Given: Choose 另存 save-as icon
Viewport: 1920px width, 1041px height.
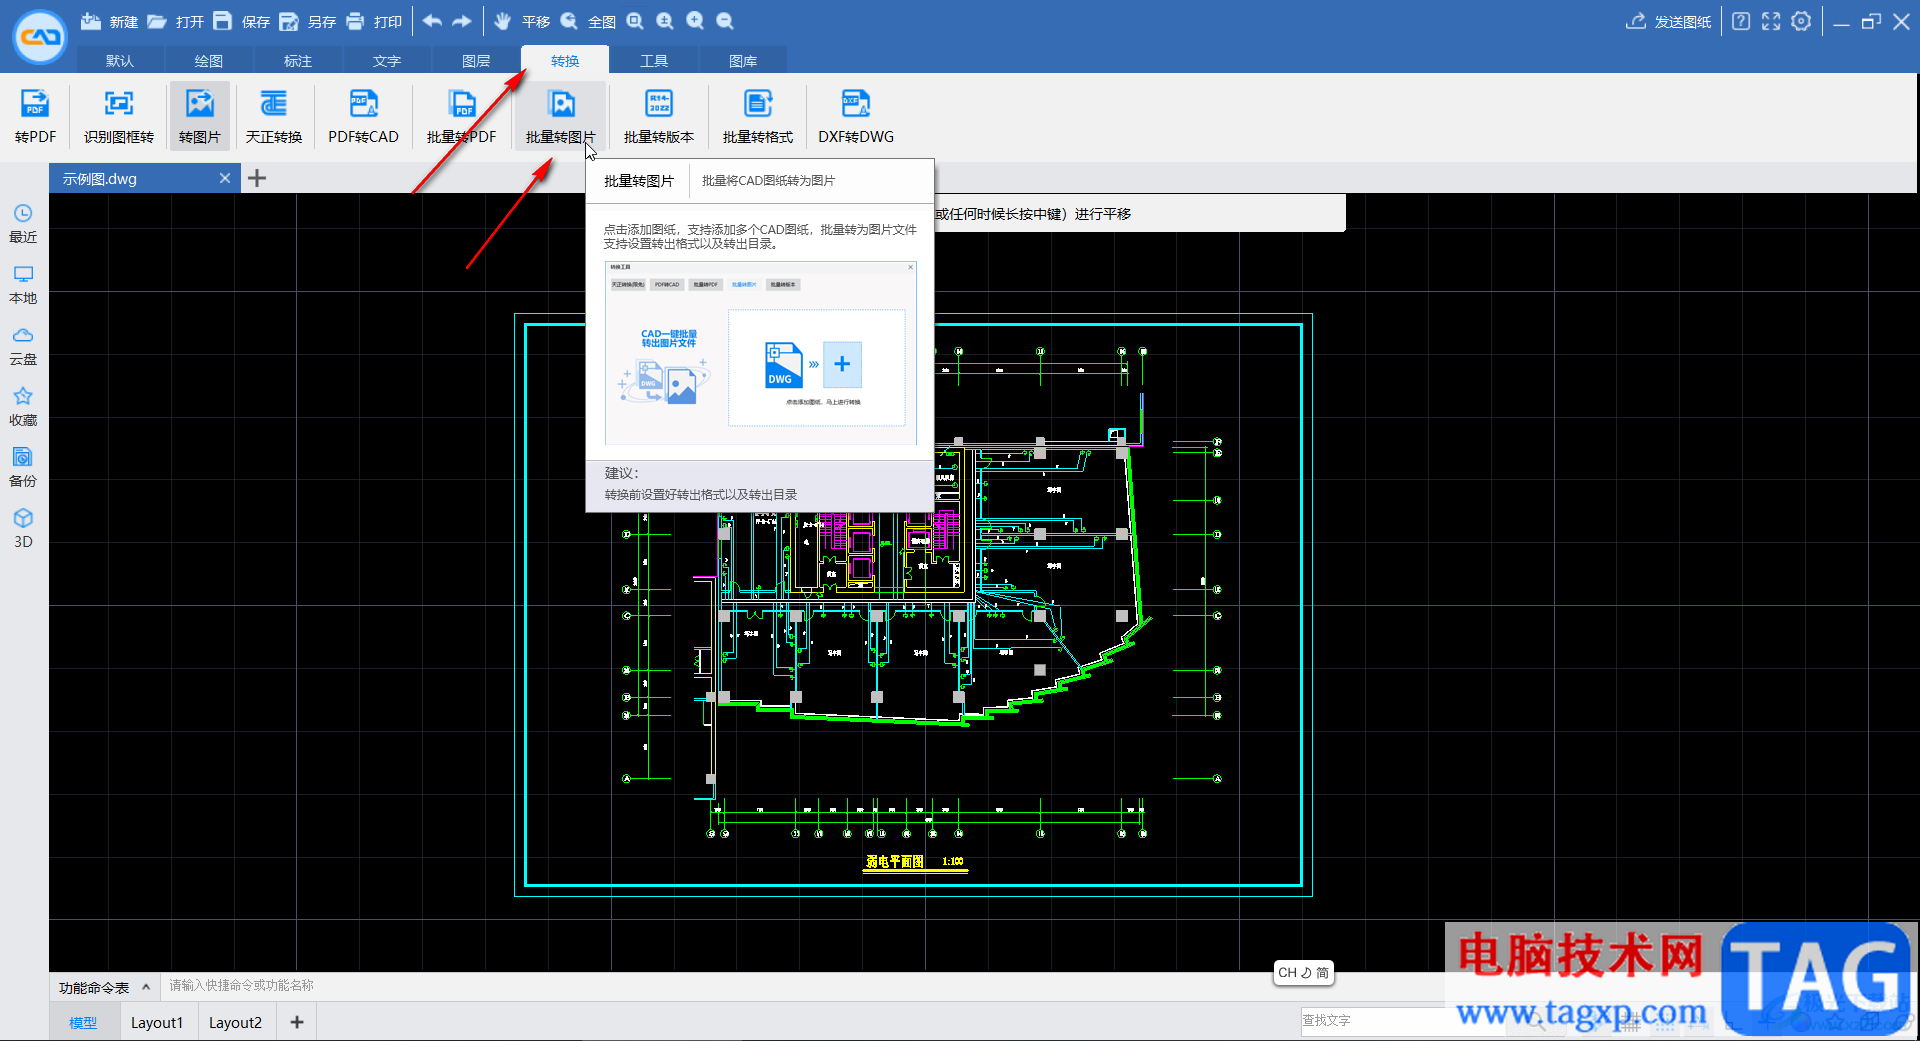Looking at the screenshot, I should coord(289,21).
